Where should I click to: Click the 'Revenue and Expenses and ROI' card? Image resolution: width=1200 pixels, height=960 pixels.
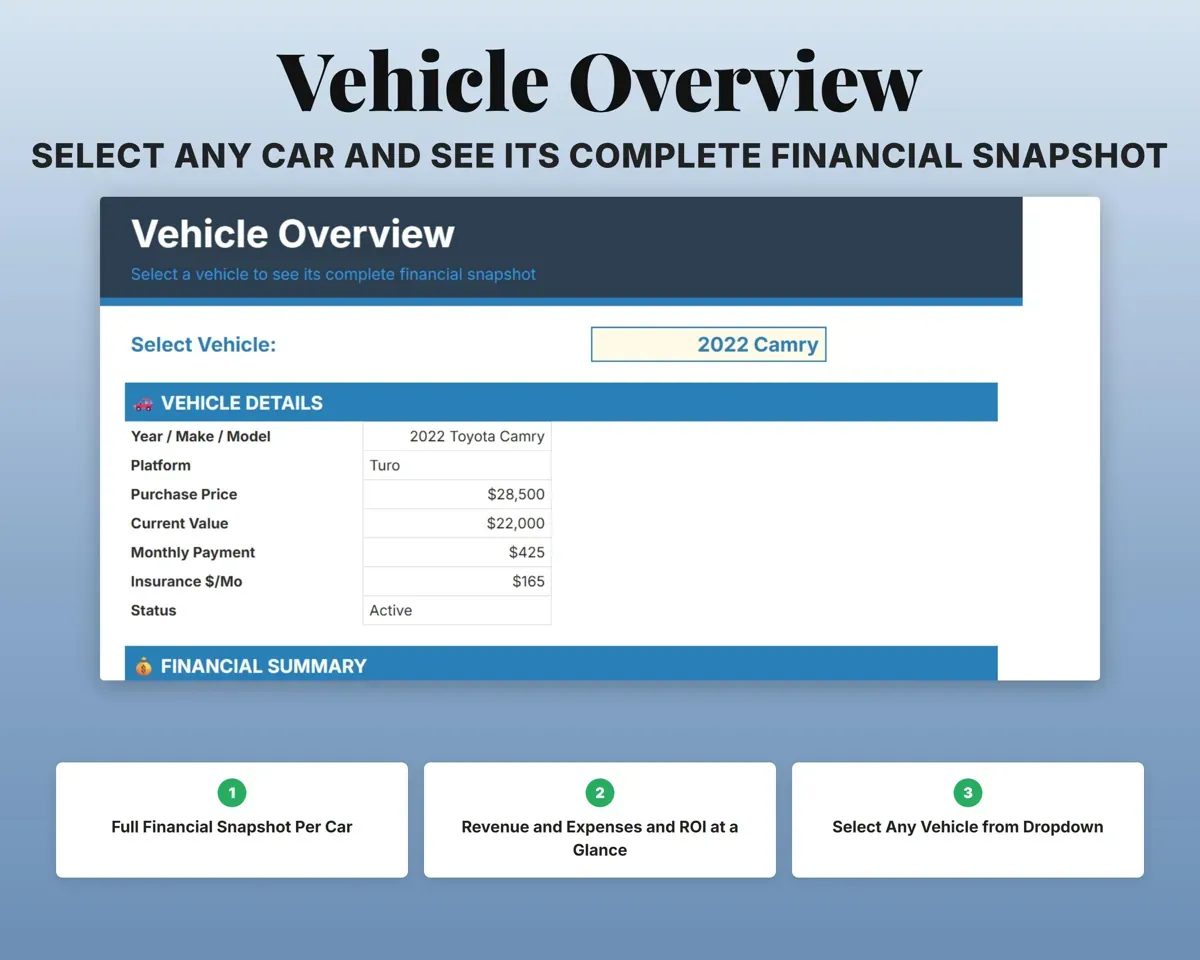(x=600, y=820)
